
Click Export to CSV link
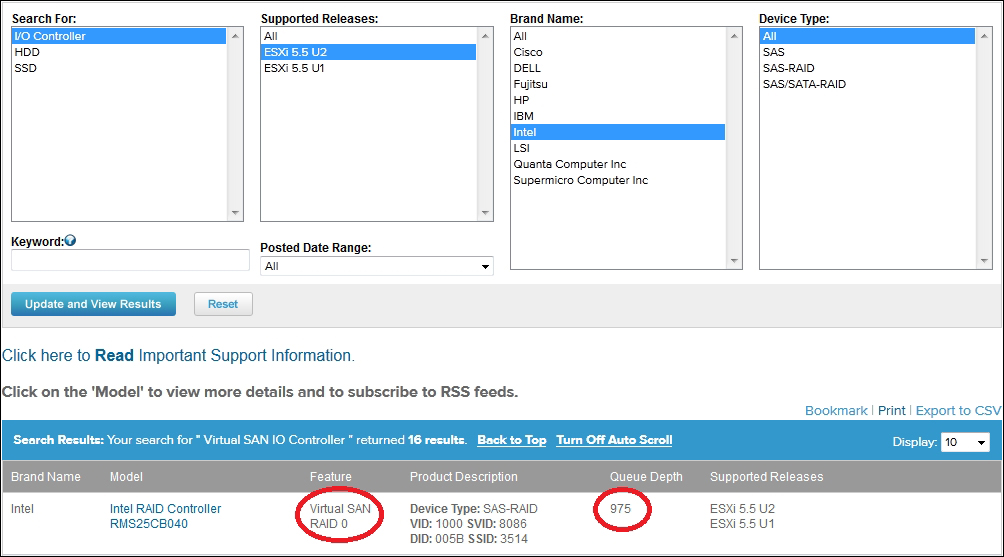958,410
